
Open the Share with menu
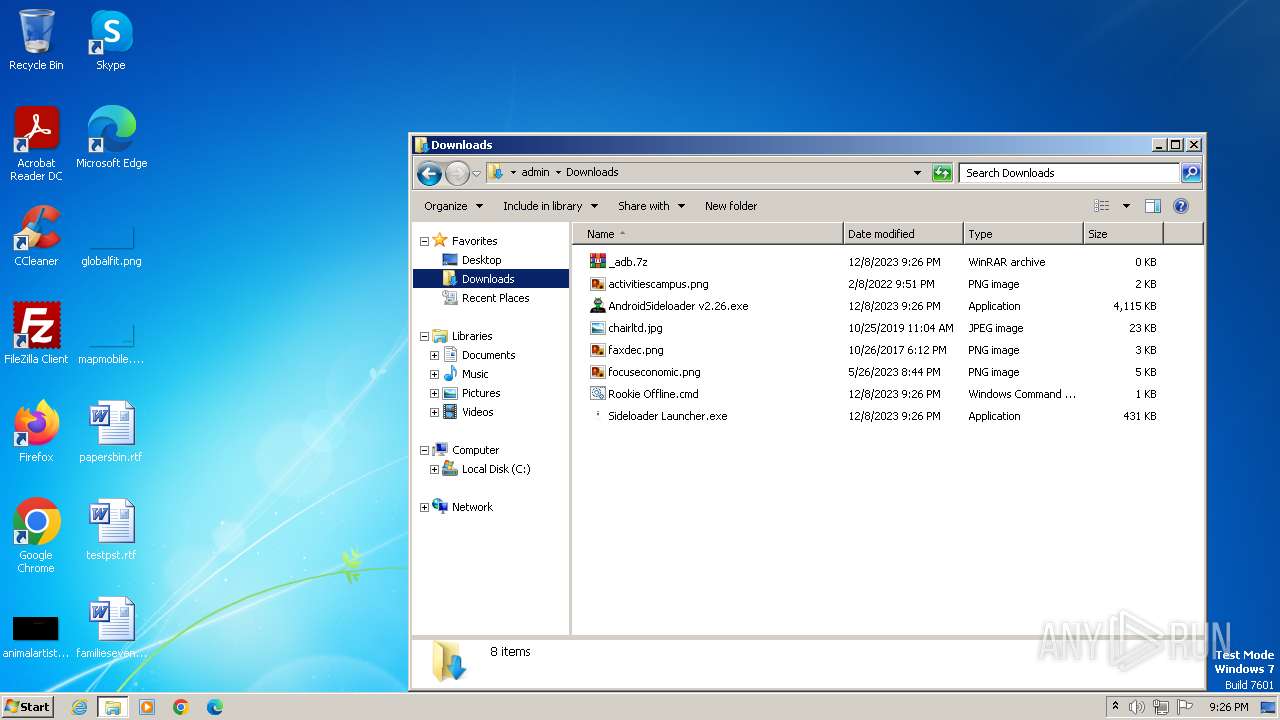(651, 206)
